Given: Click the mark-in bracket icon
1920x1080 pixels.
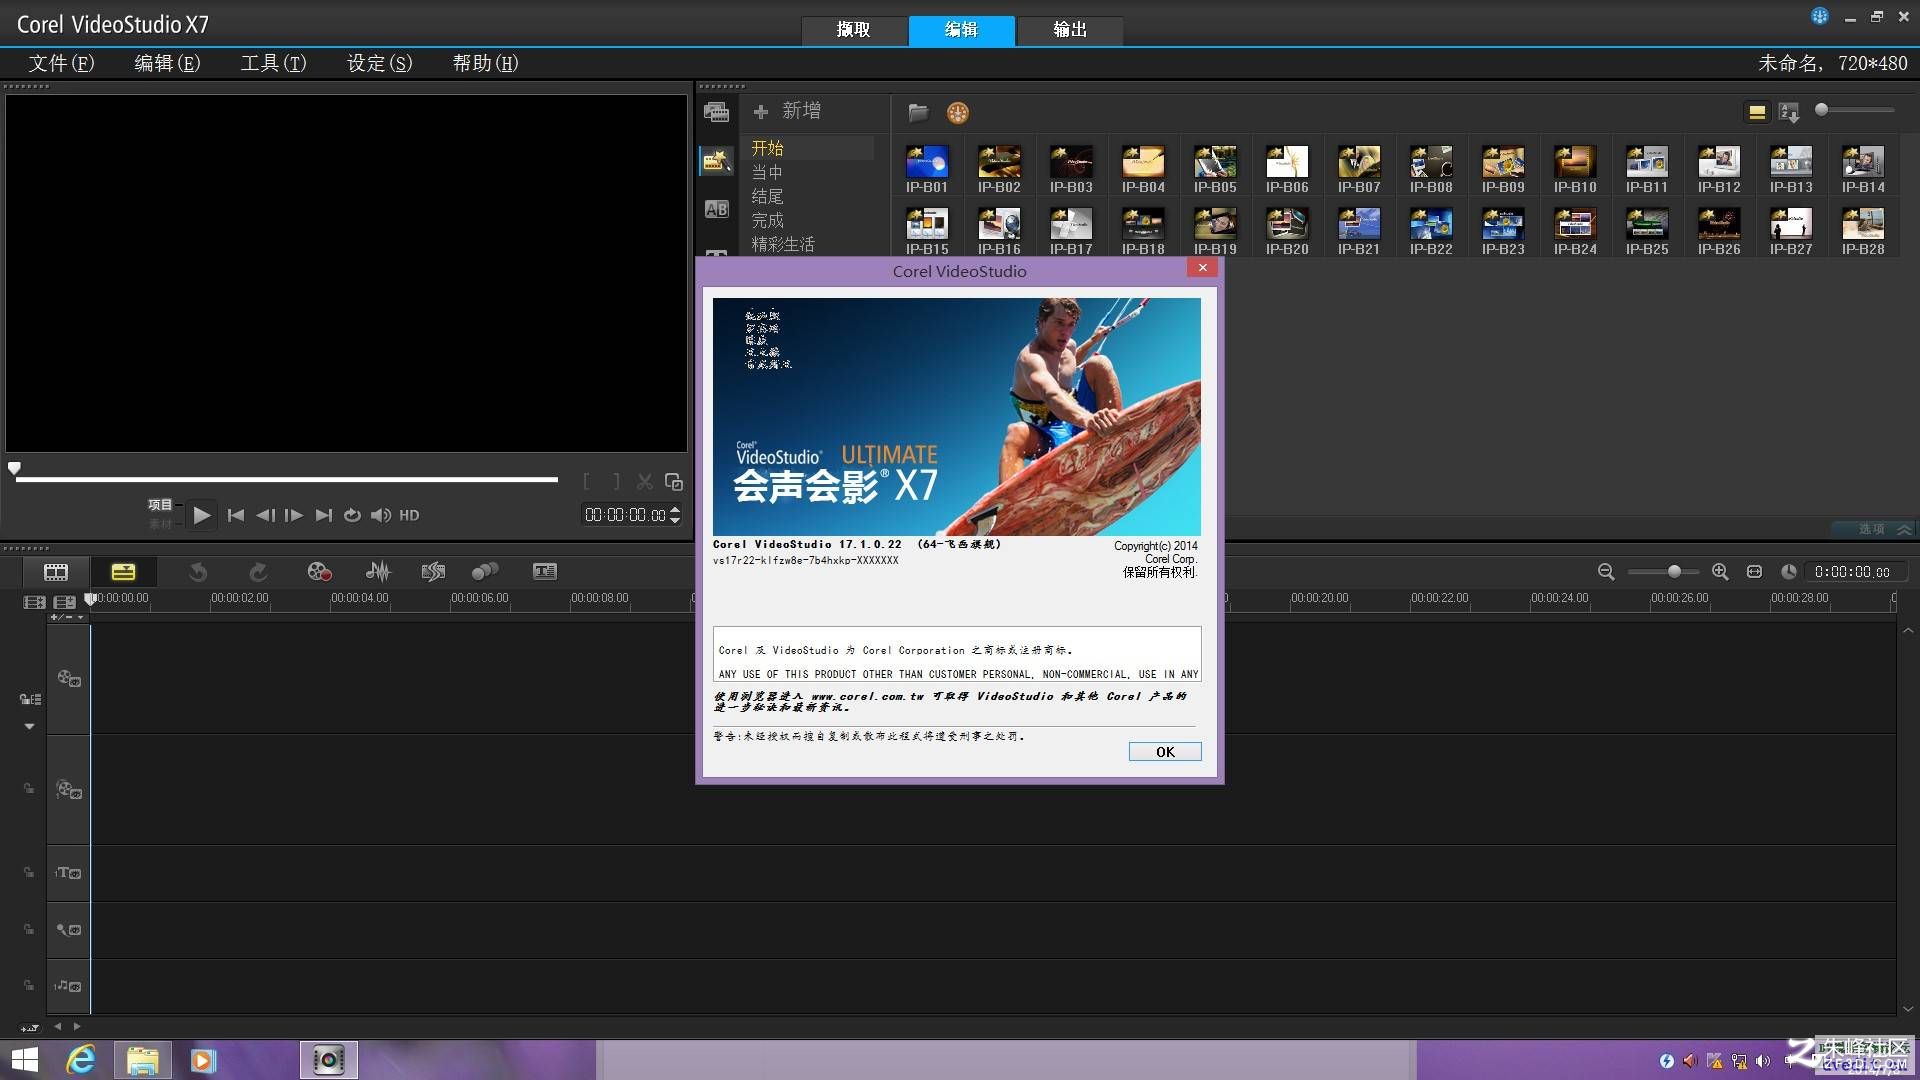Looking at the screenshot, I should (587, 482).
